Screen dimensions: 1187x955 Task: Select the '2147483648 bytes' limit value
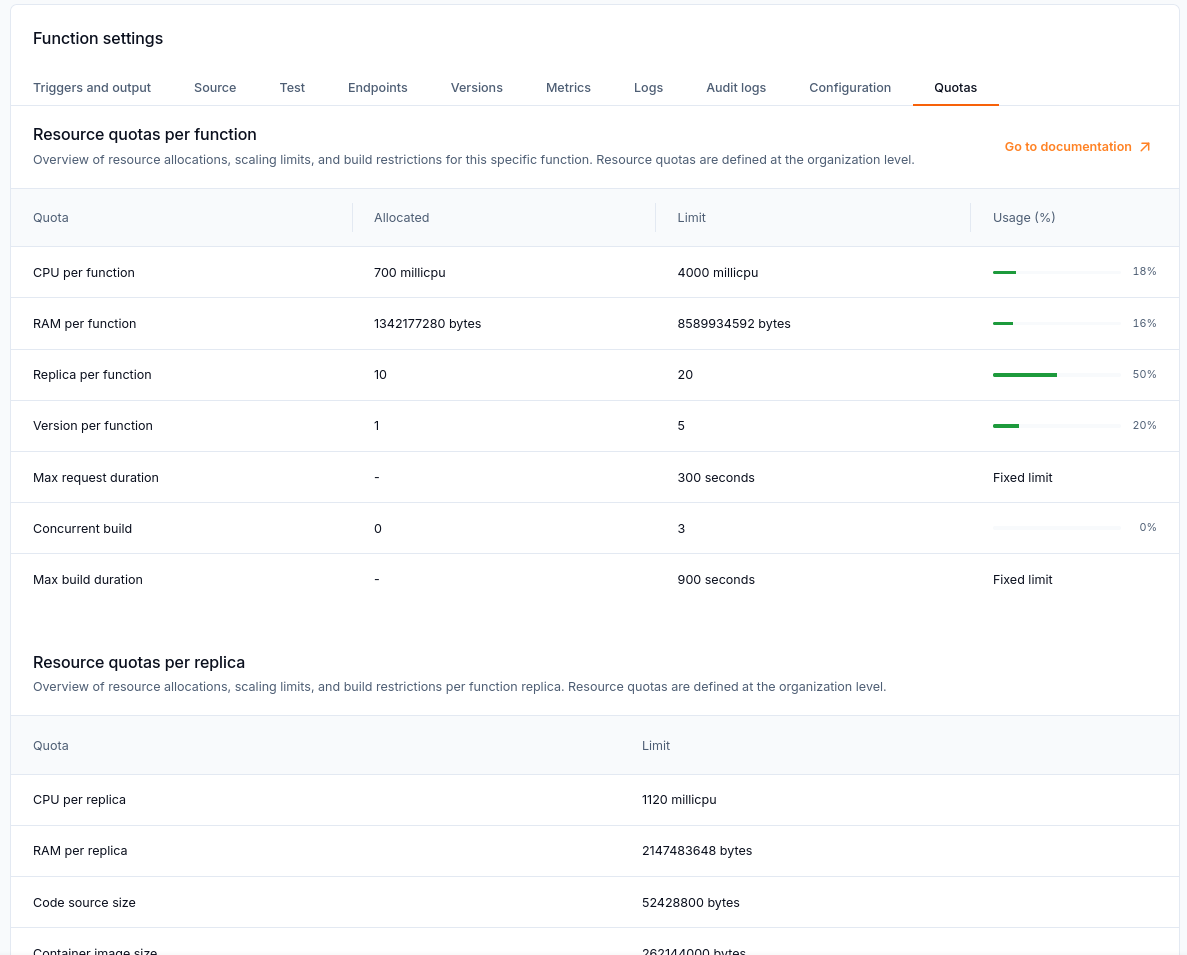tap(697, 851)
